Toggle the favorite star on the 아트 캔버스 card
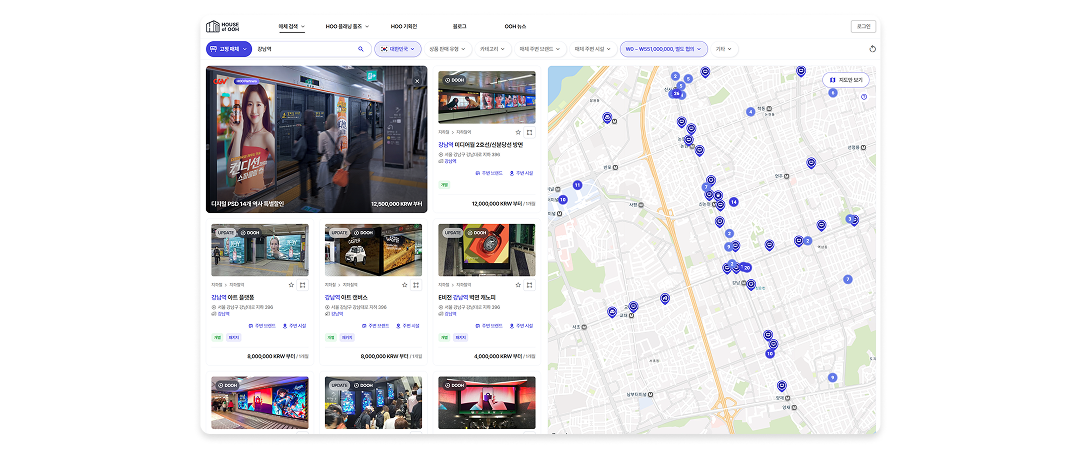 pyautogui.click(x=405, y=285)
